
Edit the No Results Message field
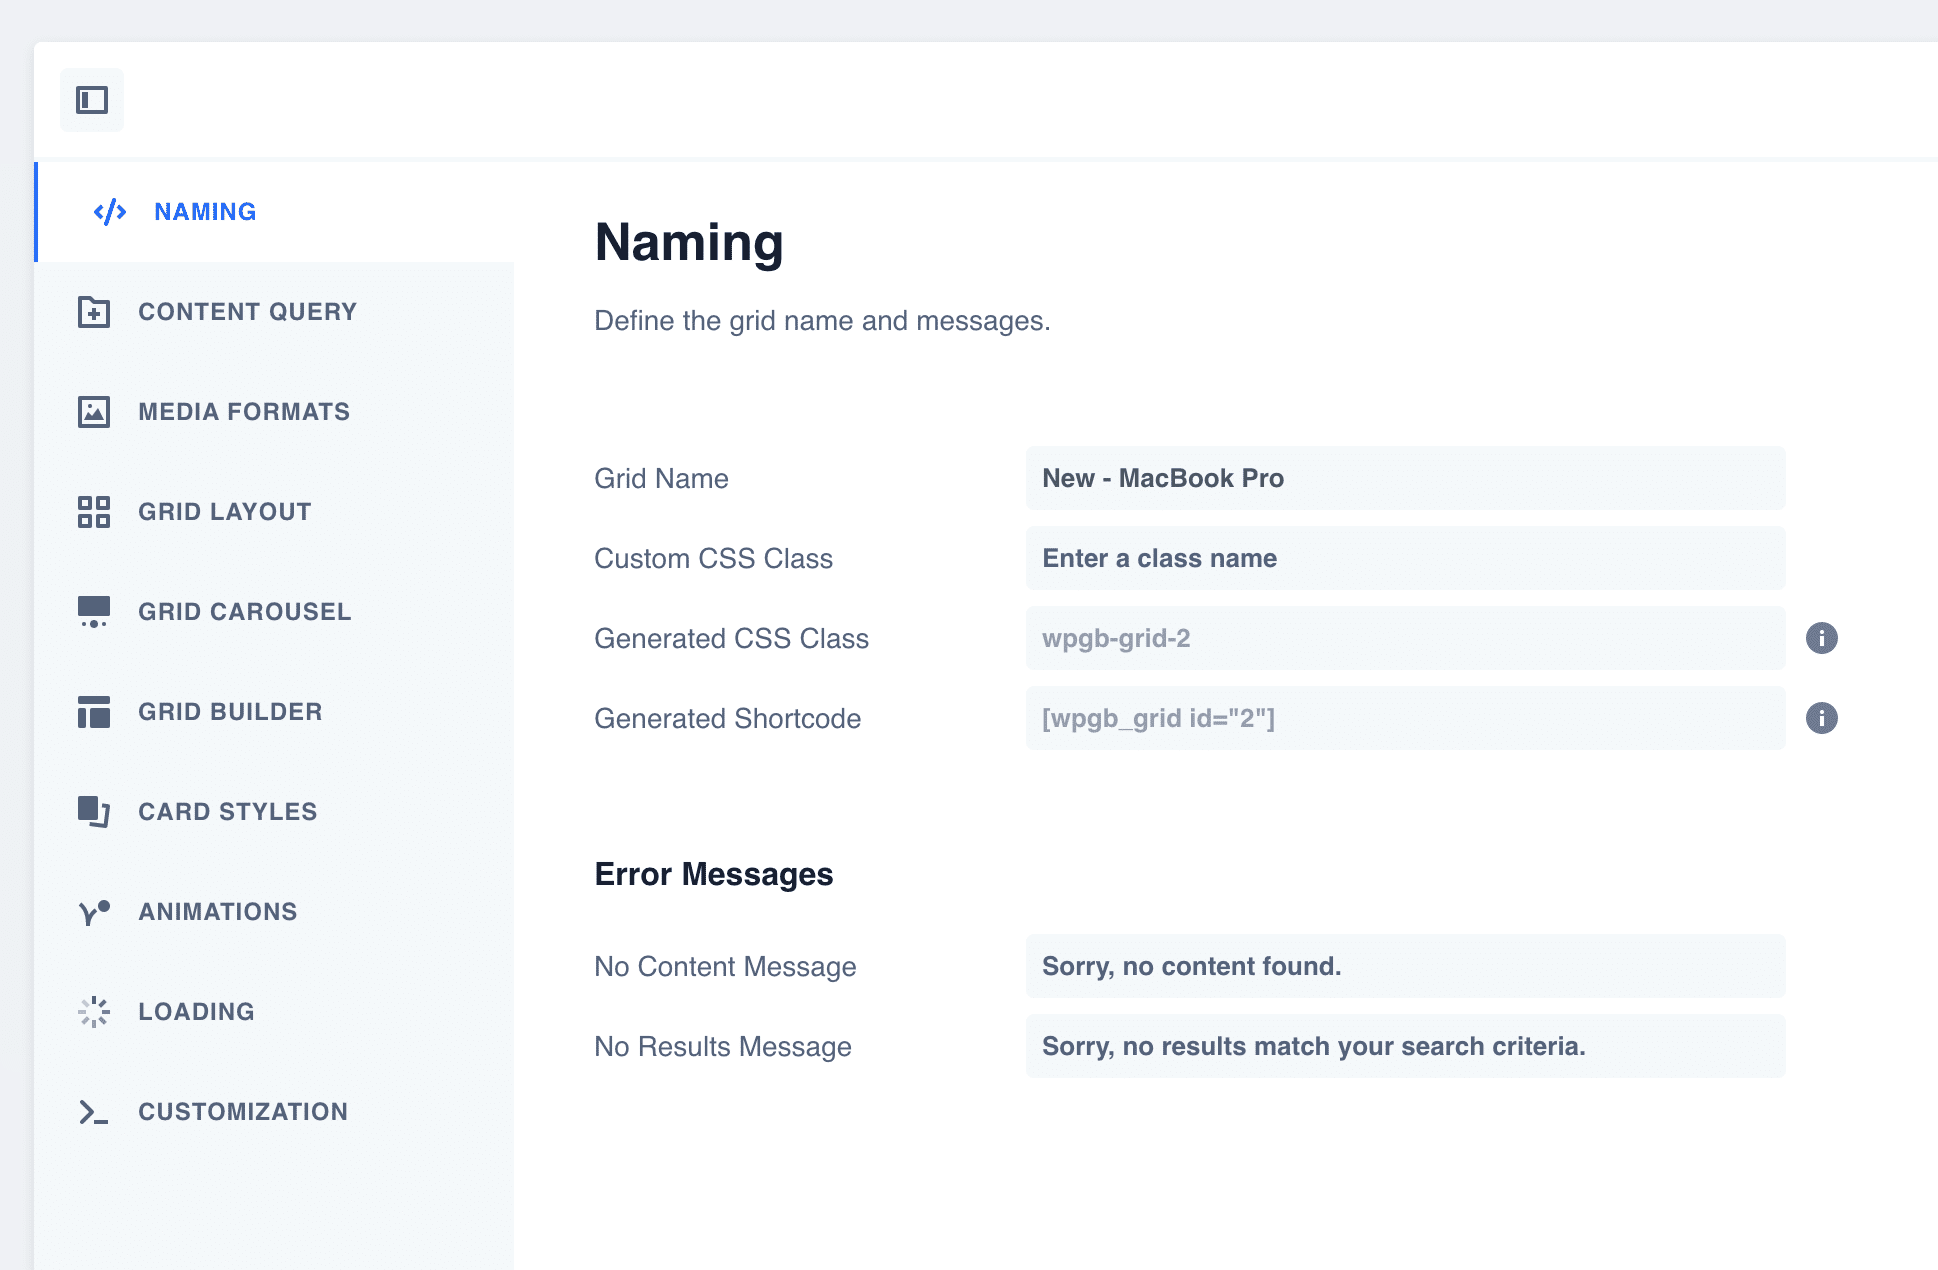click(x=1405, y=1046)
